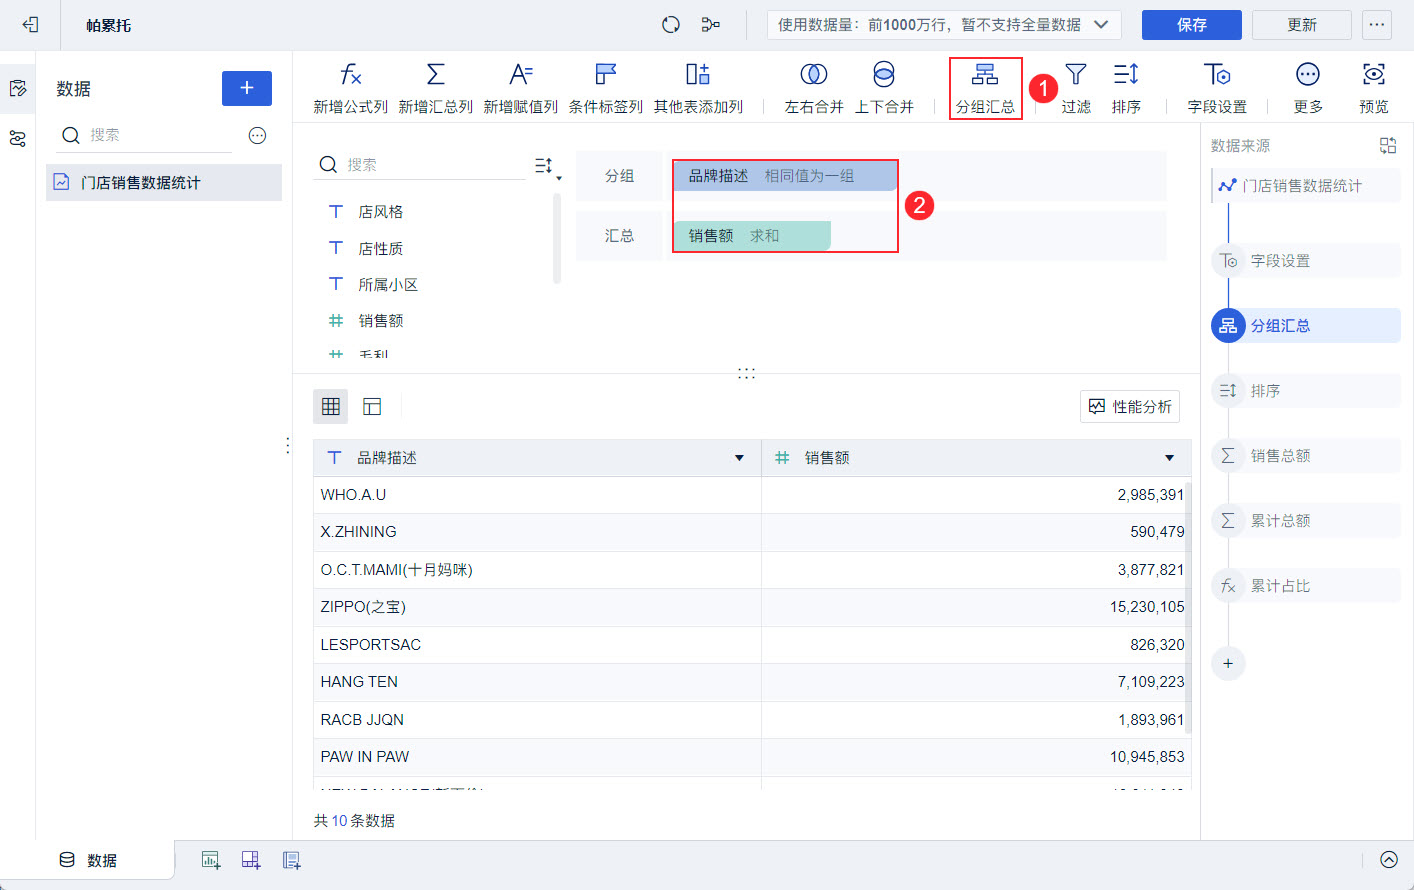The image size is (1414, 890).
Task: Select the 累计占比 step in flow
Action: 1306,586
